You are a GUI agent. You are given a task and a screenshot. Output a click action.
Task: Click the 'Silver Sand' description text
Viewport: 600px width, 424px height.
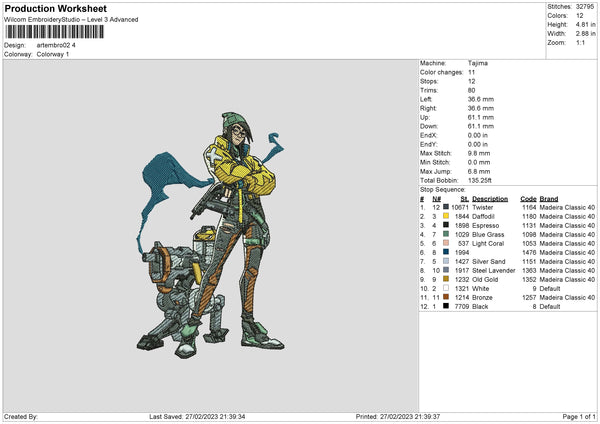(489, 261)
